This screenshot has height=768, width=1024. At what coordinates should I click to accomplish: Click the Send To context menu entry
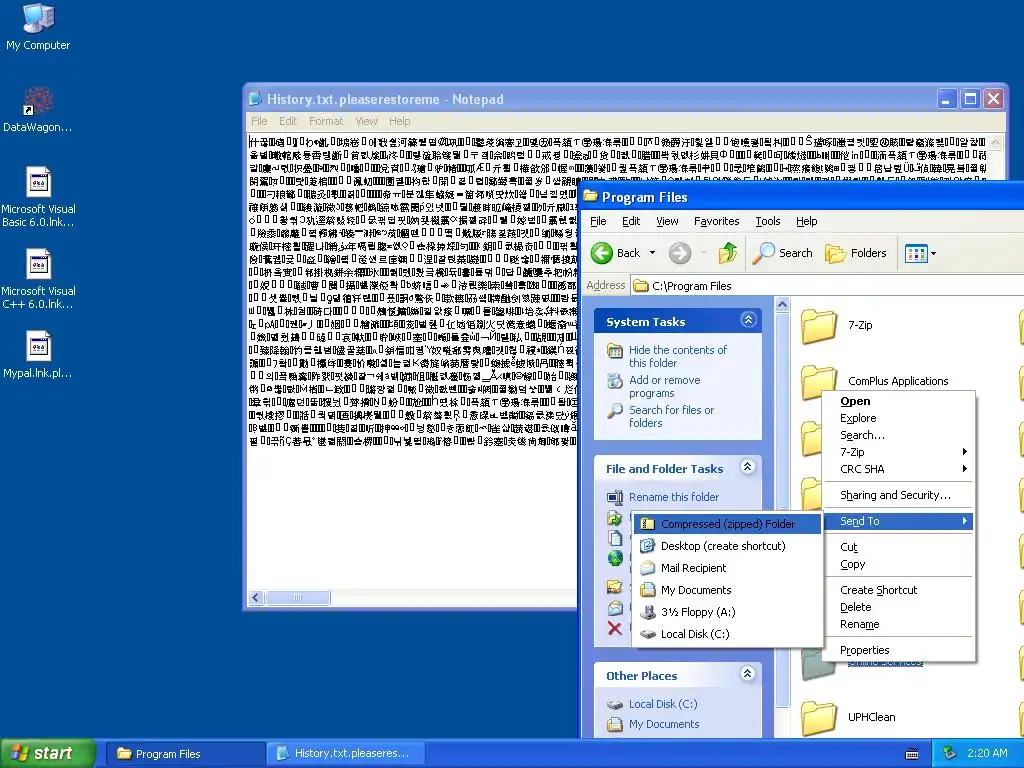[x=899, y=521]
